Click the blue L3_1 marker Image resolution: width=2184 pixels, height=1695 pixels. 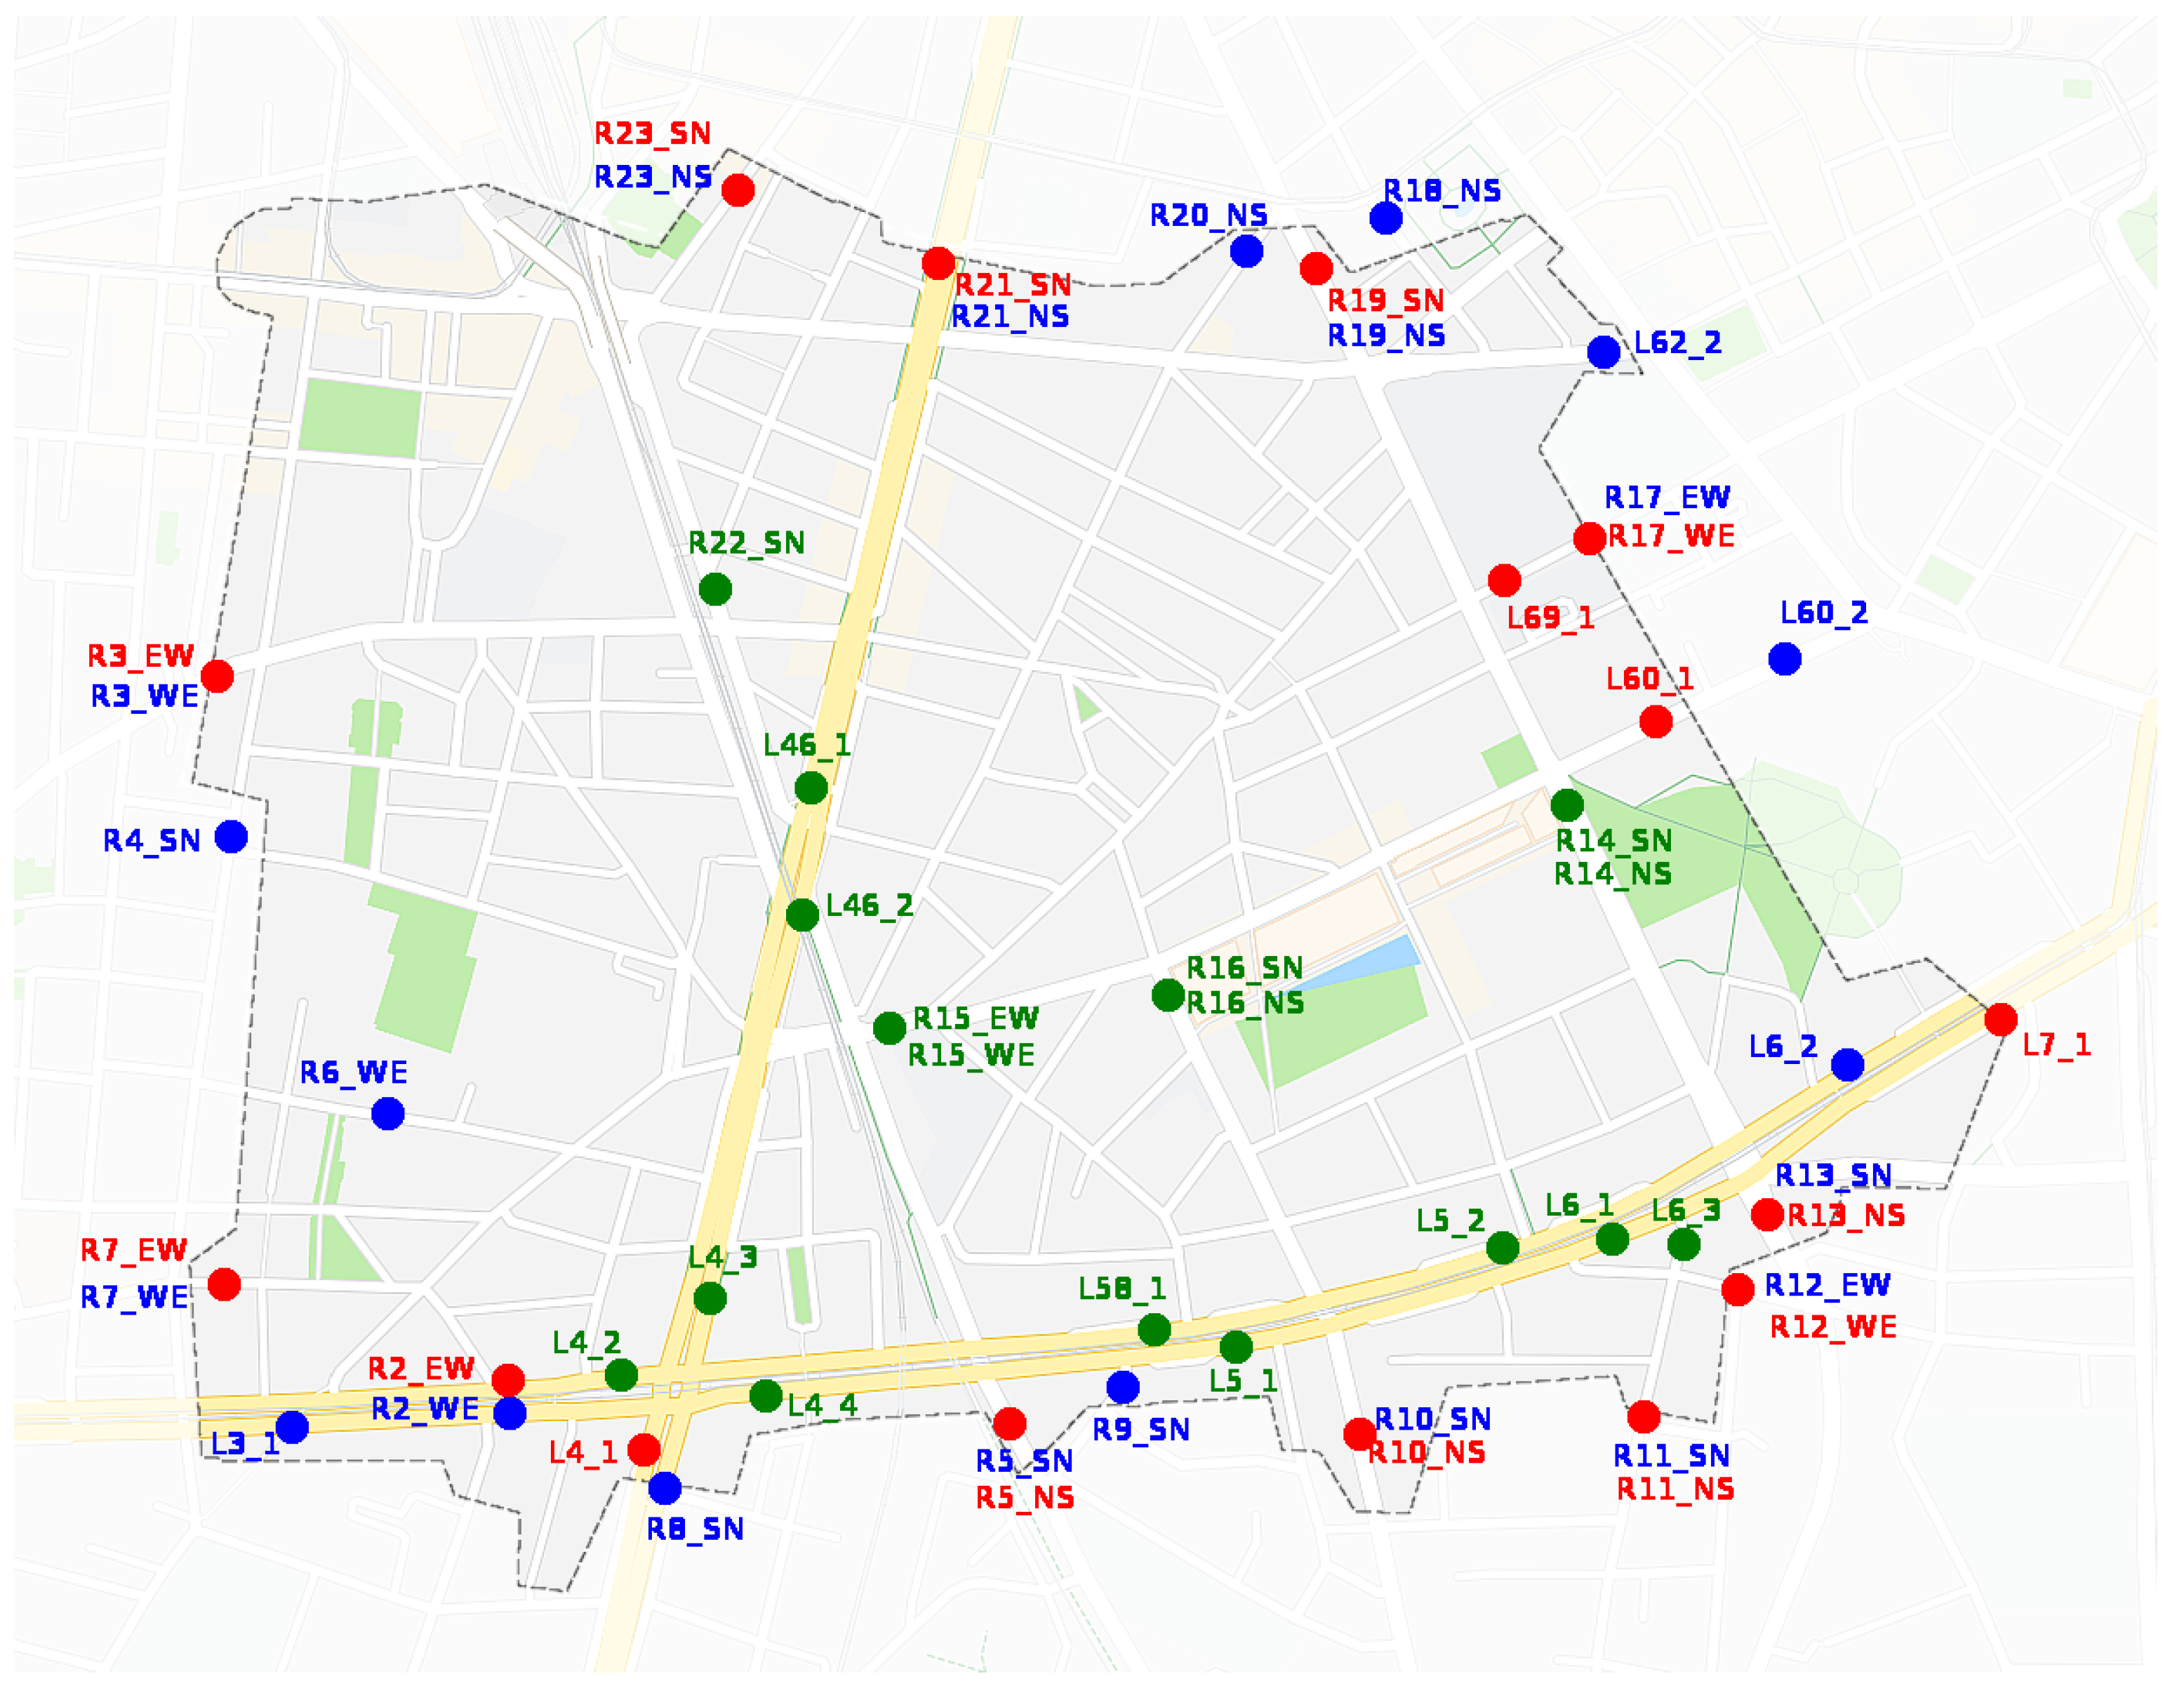tap(292, 1427)
